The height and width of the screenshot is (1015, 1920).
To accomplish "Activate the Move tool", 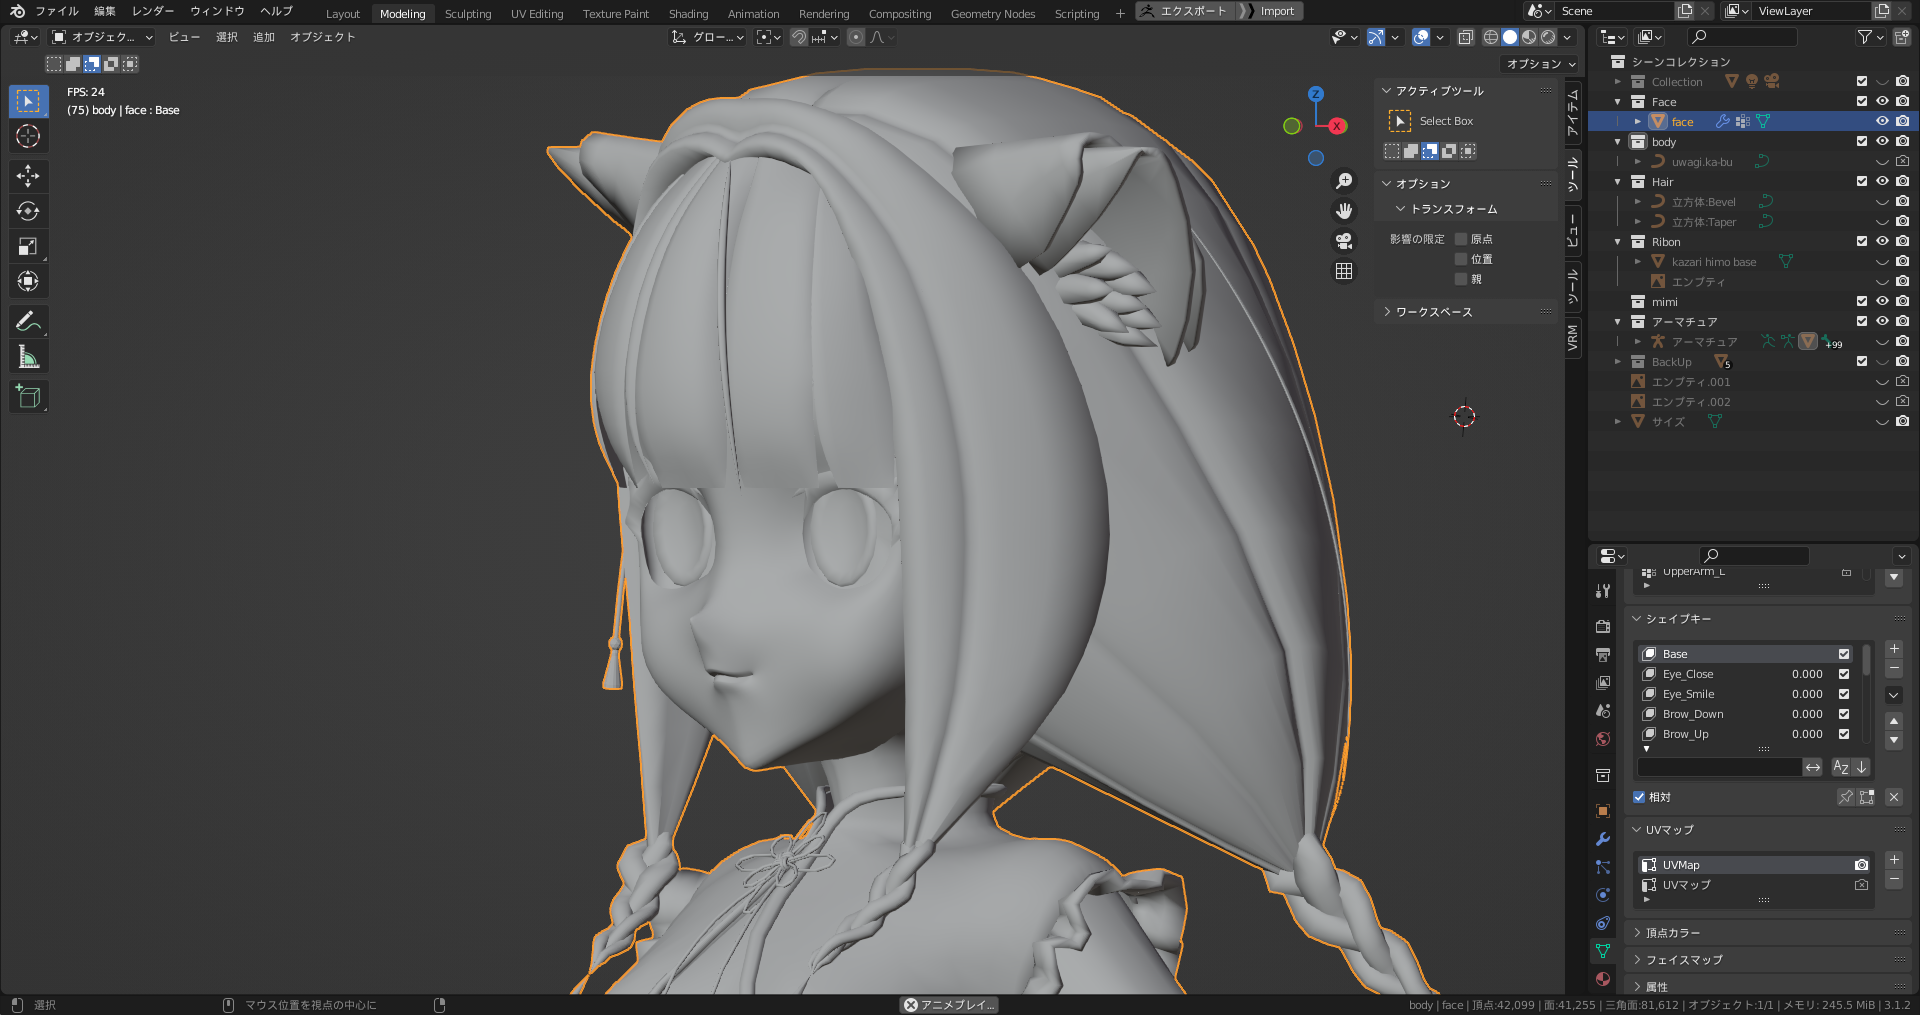I will tap(28, 176).
